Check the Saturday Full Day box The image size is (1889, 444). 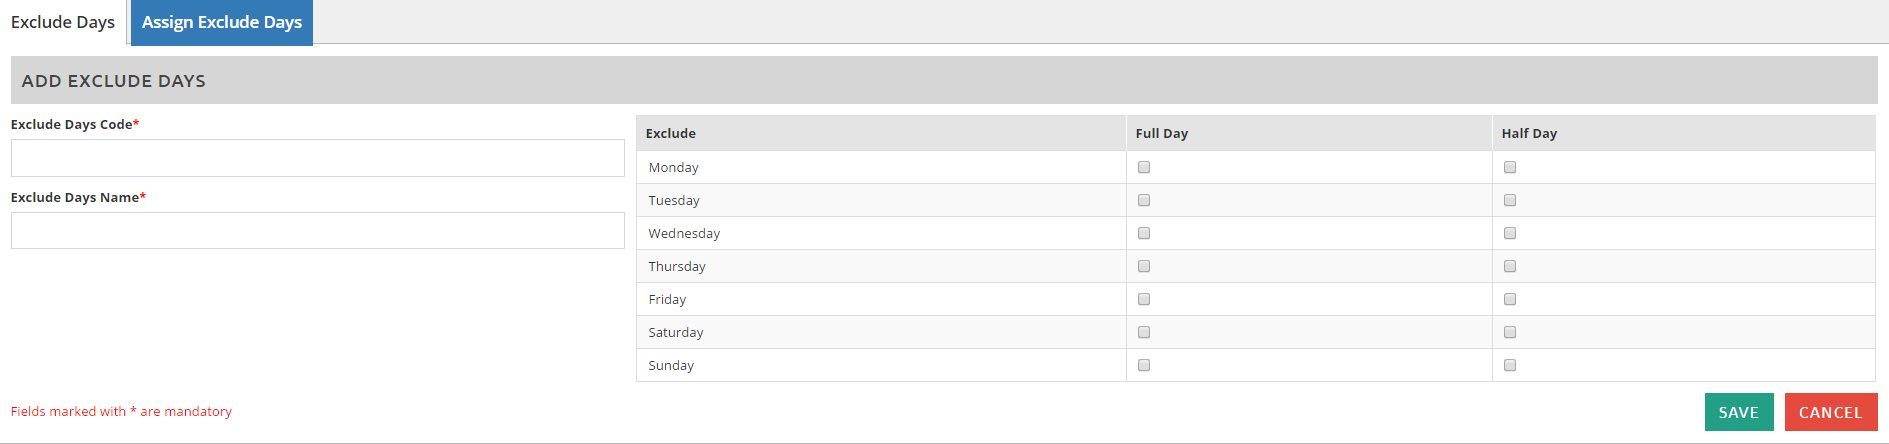[x=1144, y=333]
